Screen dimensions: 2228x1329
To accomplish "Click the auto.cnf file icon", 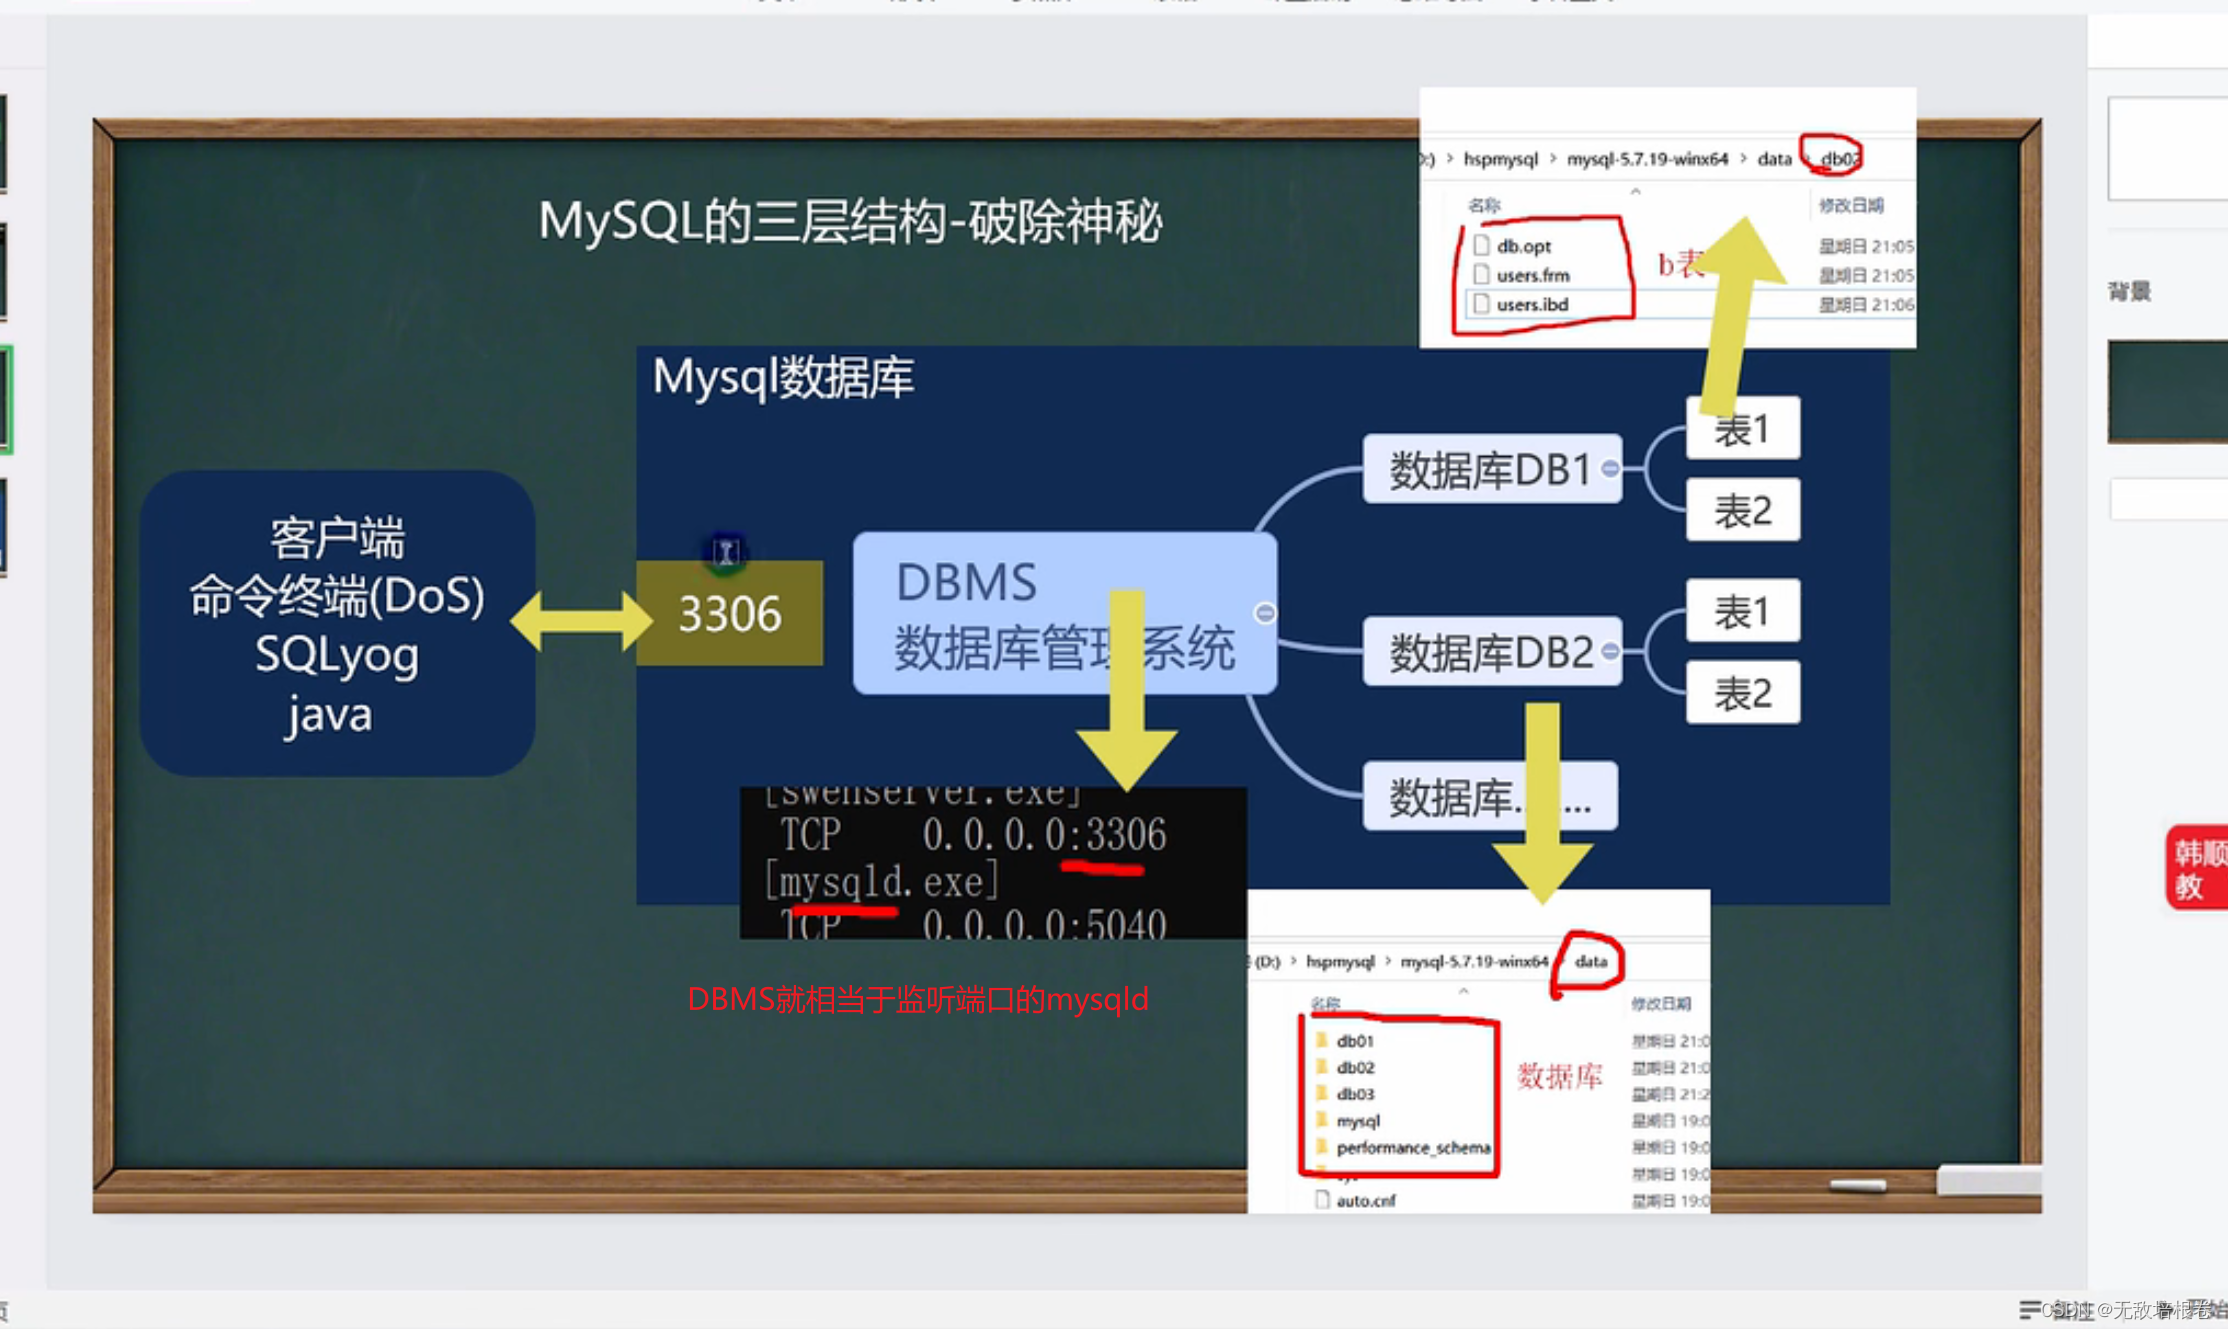I will (x=1322, y=1200).
